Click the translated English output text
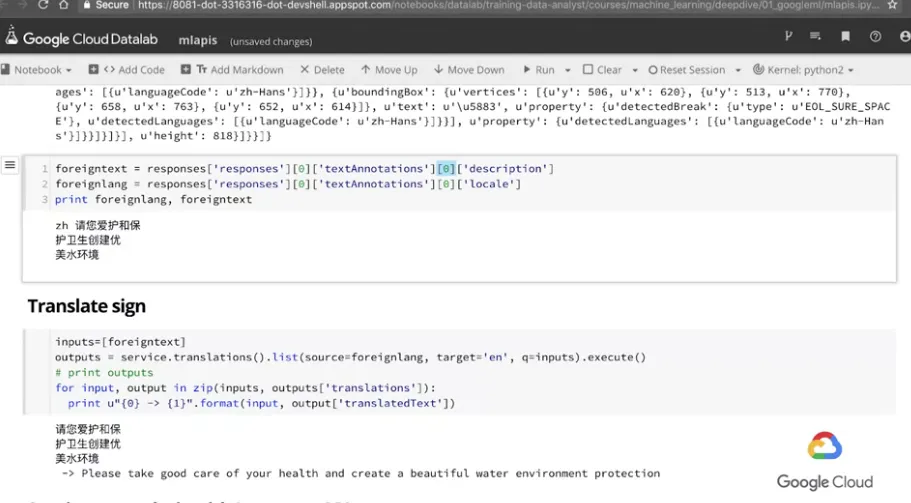This screenshot has height=503, width=911. (361, 473)
